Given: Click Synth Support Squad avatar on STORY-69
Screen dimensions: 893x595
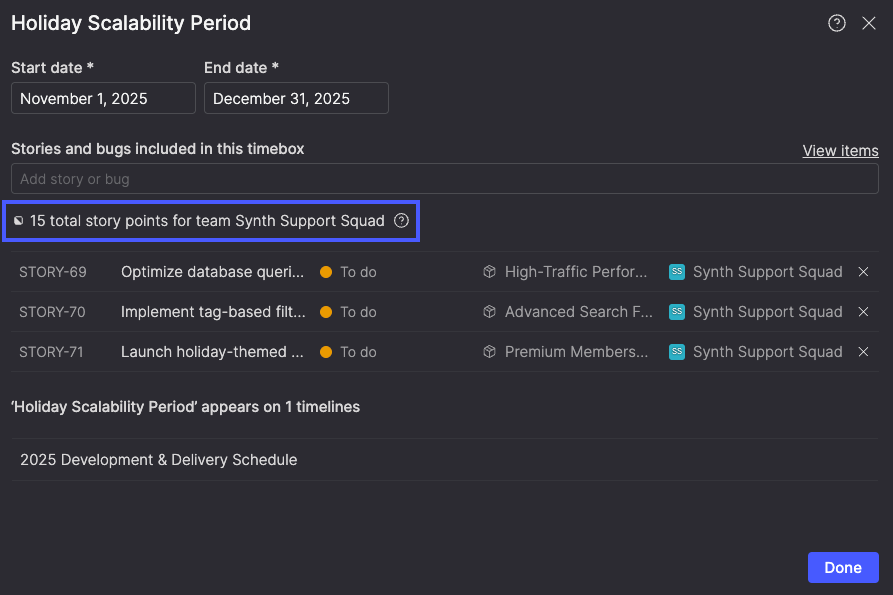Looking at the screenshot, I should [677, 272].
